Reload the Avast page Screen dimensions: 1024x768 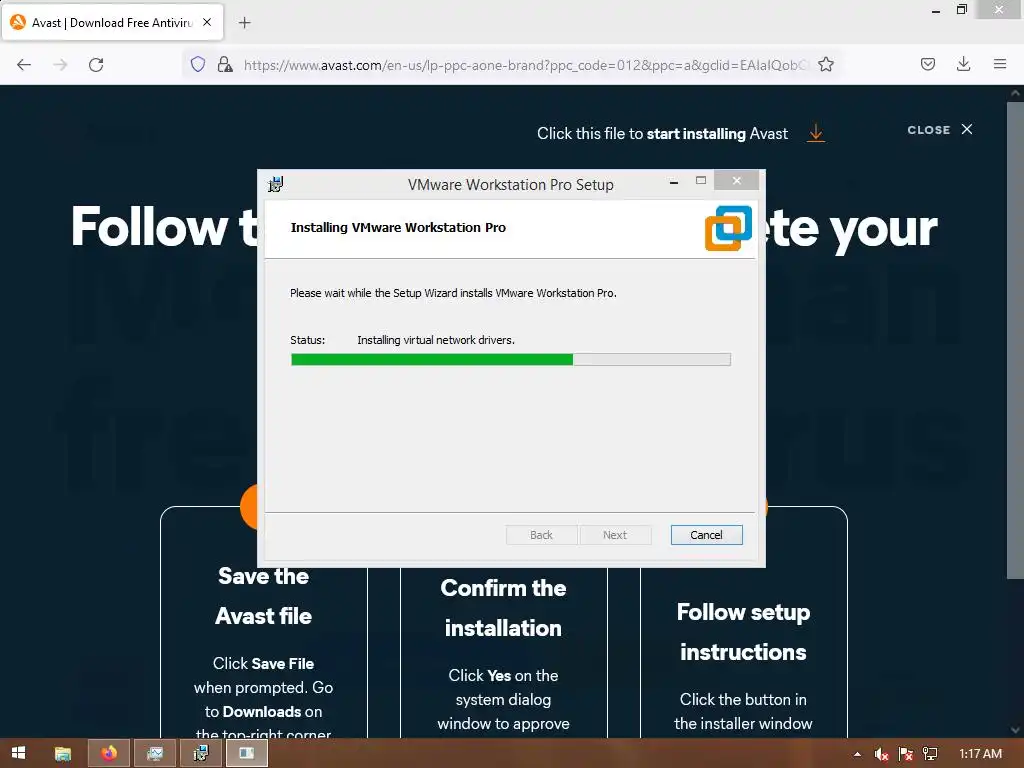(96, 65)
